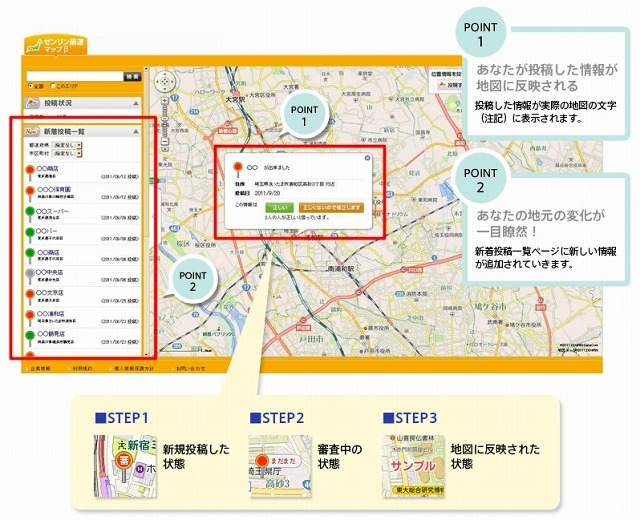The image size is (640, 520).
Task: Click the red pin beside ○○文京店
Action: (x=29, y=296)
